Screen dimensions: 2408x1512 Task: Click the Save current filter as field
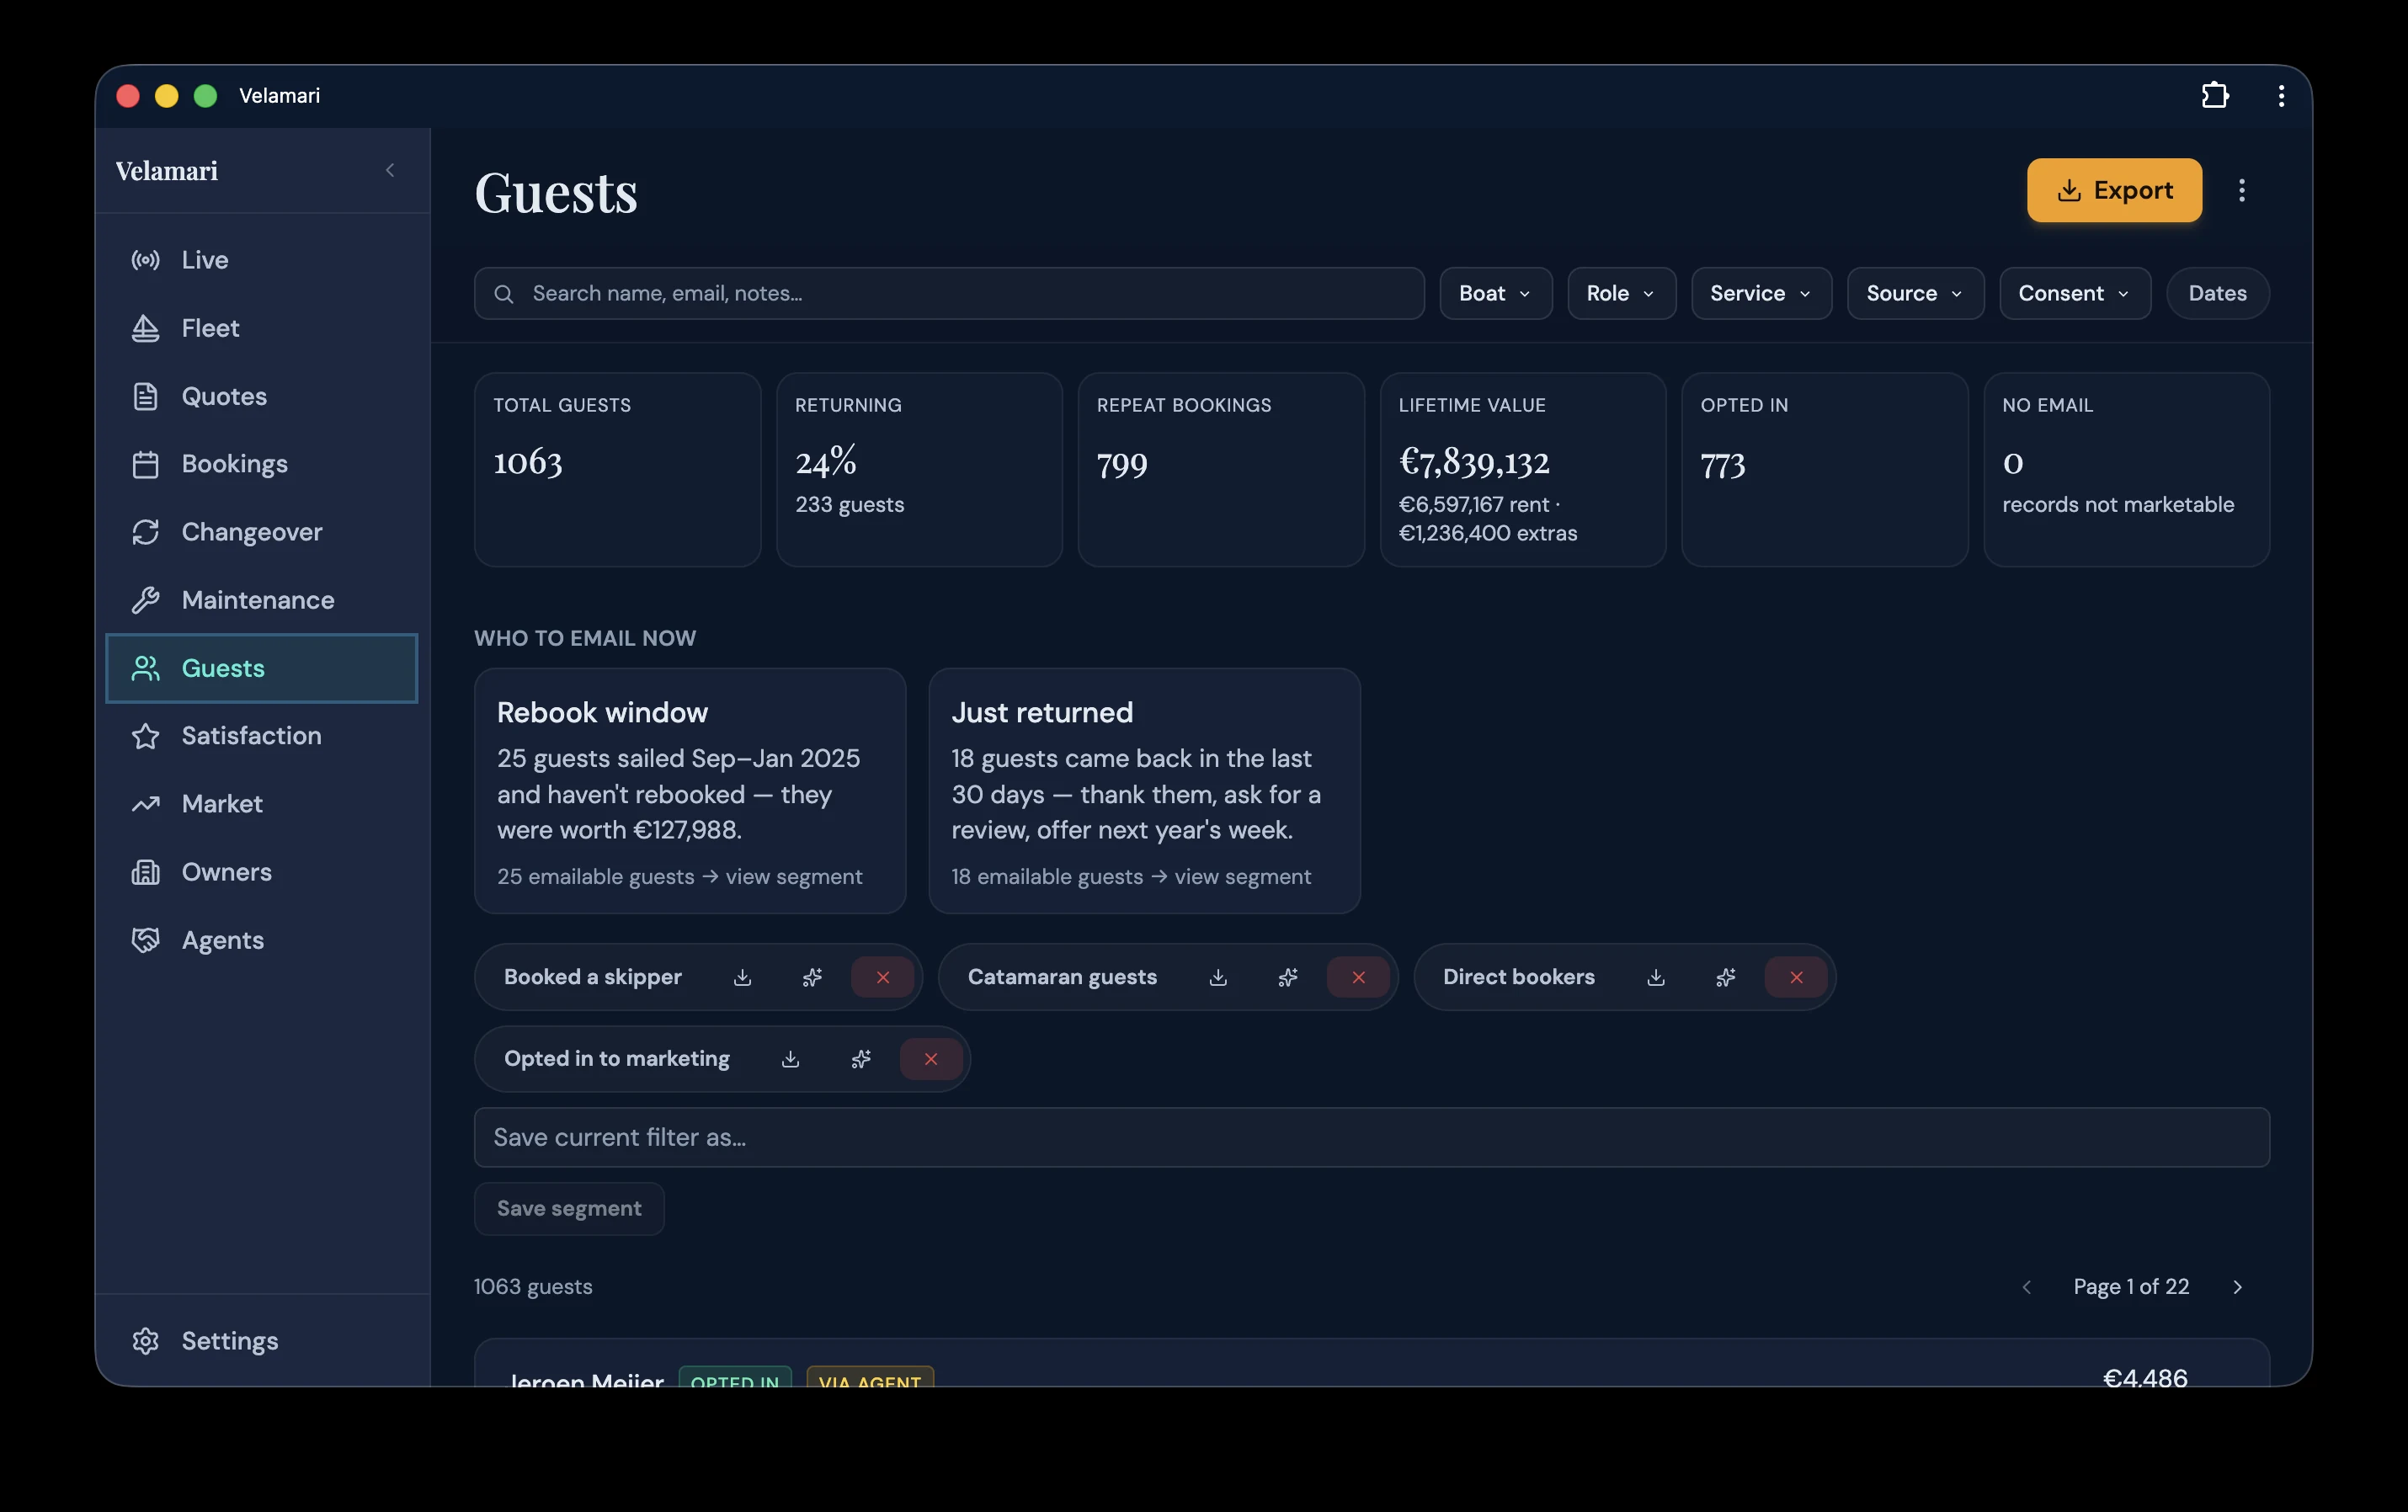click(1372, 1137)
